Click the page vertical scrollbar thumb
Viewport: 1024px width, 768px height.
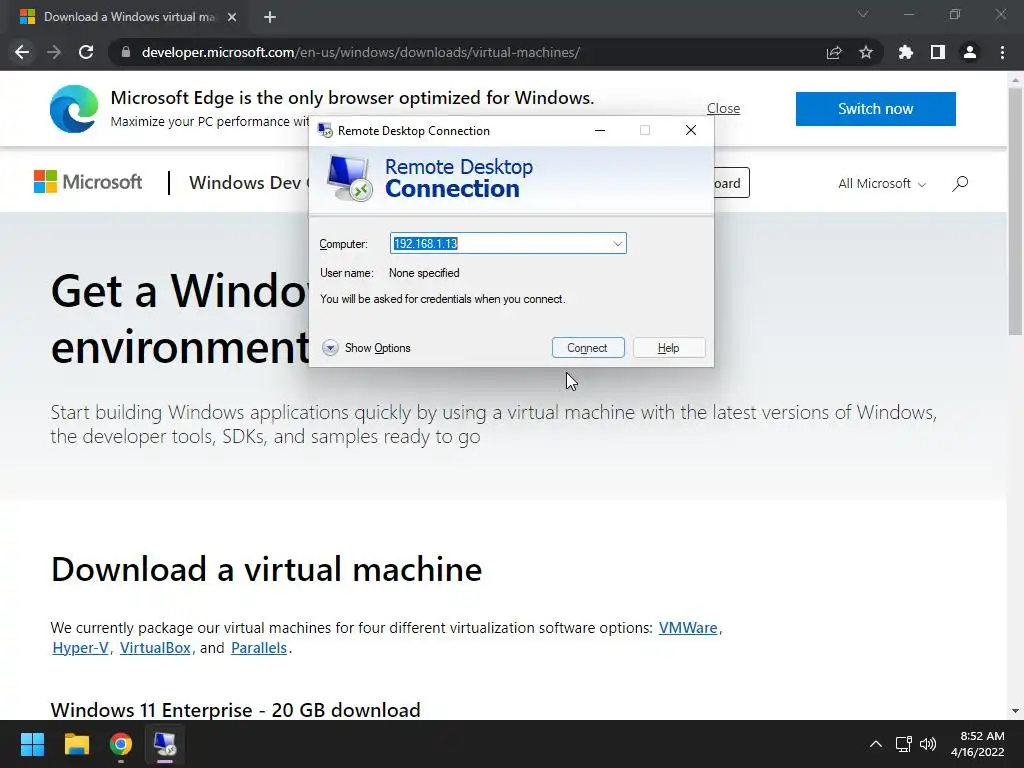(x=1015, y=212)
